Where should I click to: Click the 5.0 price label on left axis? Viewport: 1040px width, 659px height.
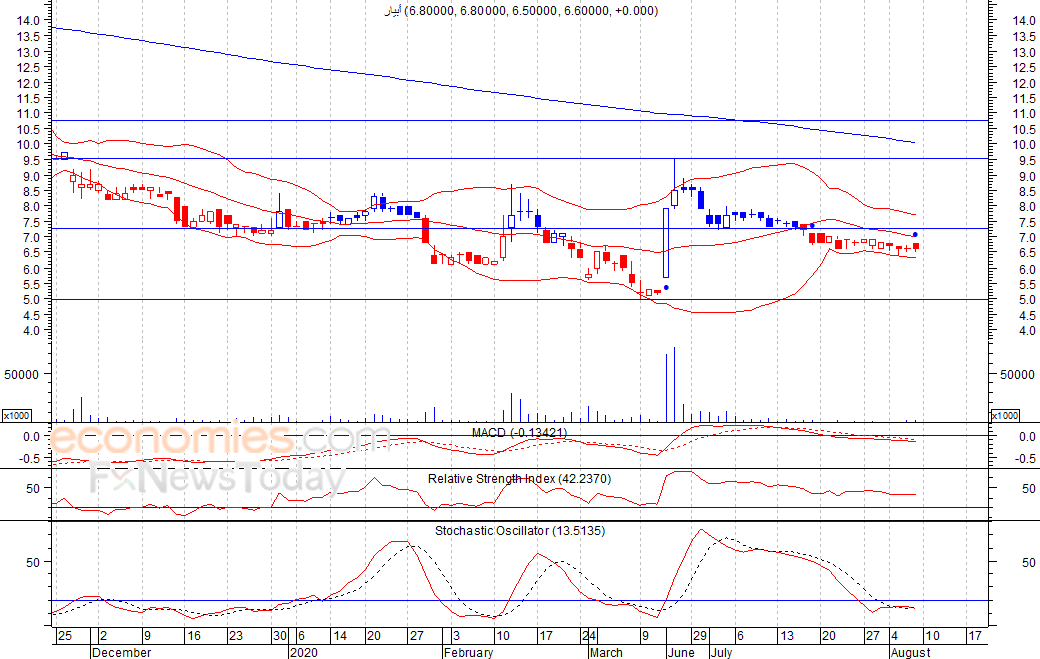pos(31,300)
